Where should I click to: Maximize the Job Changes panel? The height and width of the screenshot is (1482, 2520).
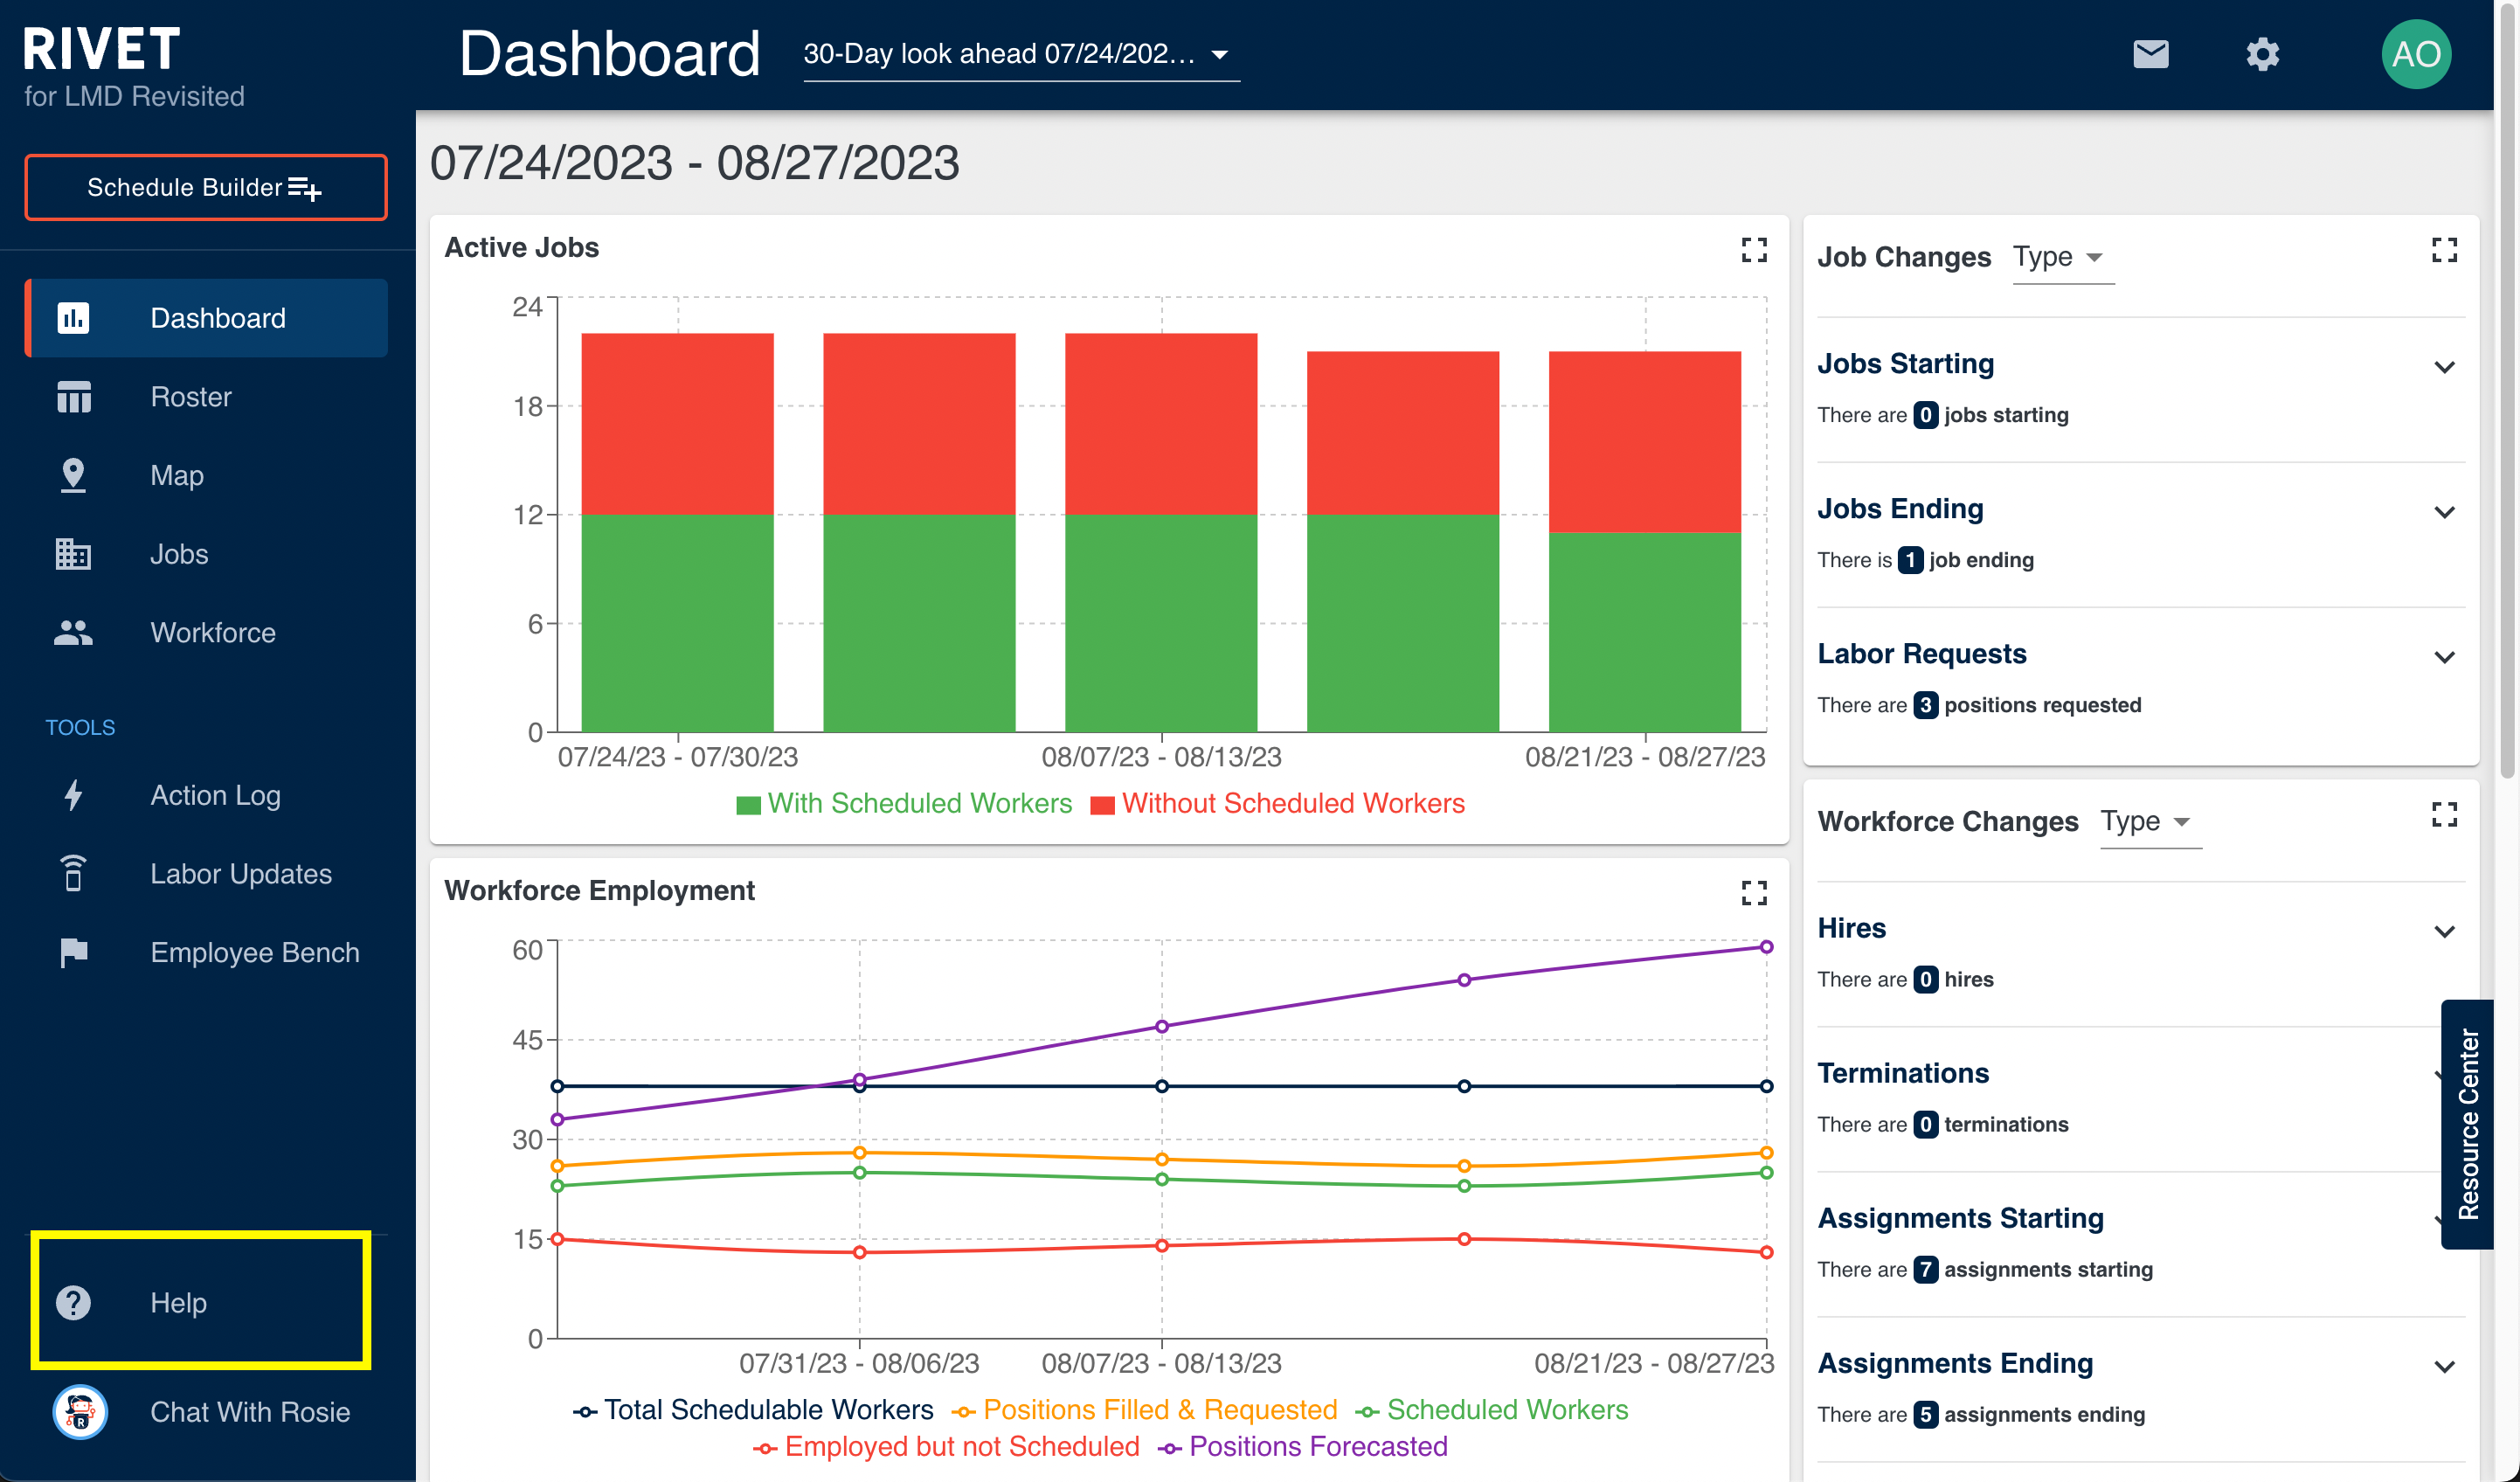2443,250
